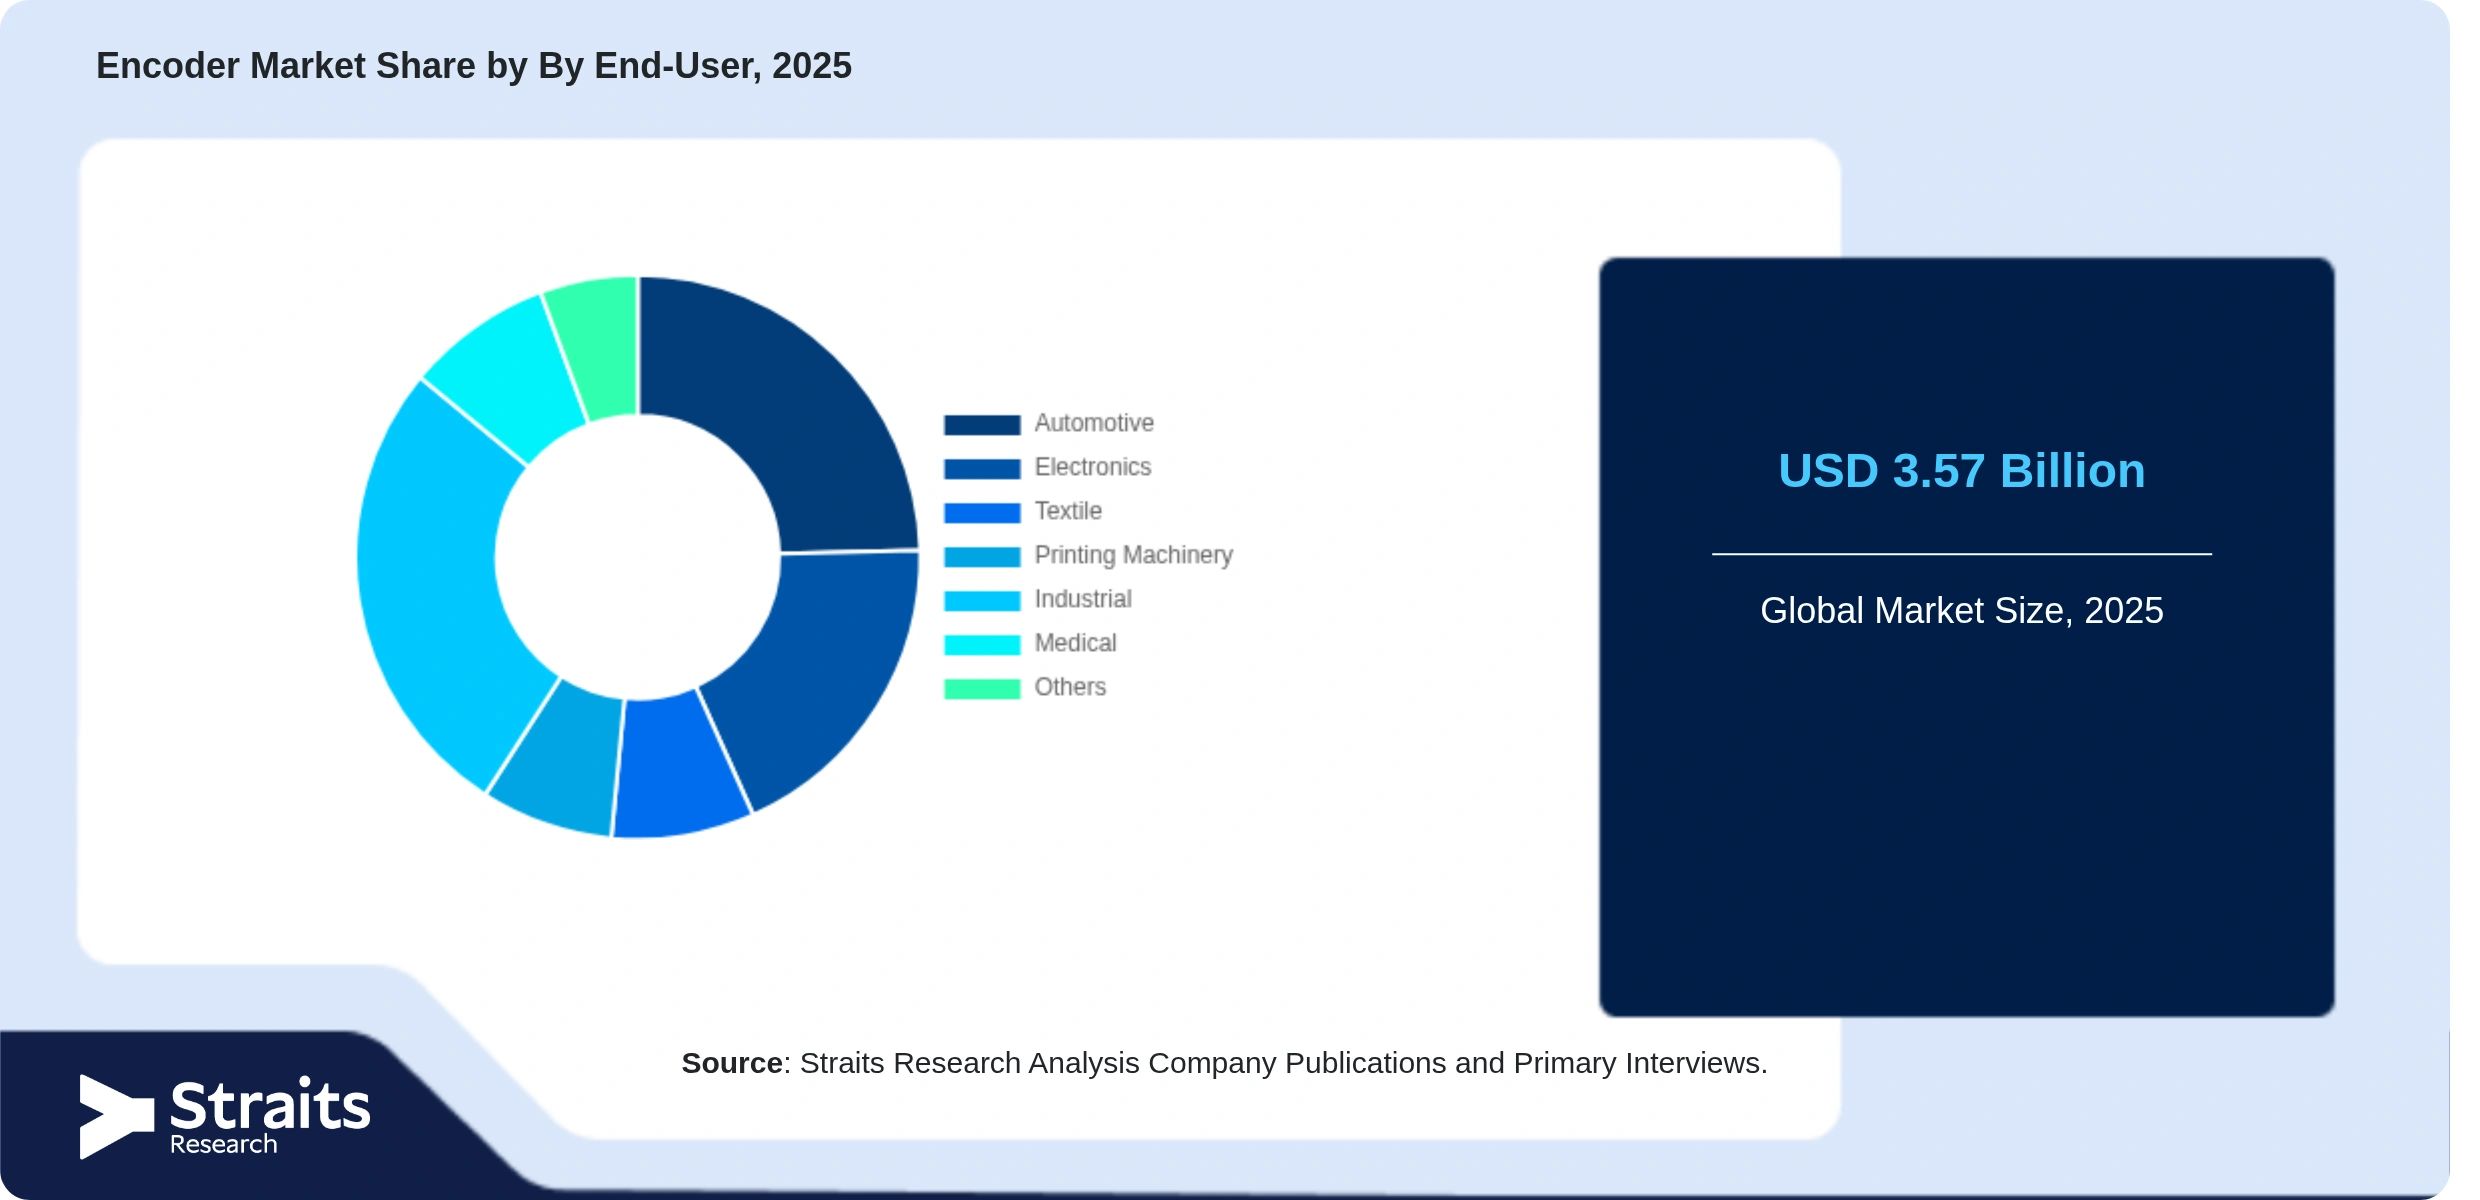Click the Printing Machinery legend swatch
2480x1200 pixels.
982,556
